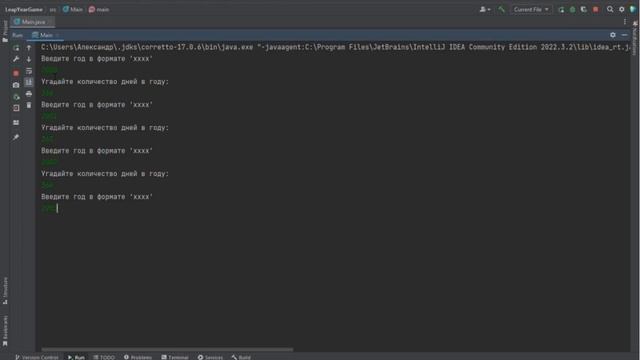Click src in the navigation breadcrumb
640x360 pixels.
click(53, 9)
